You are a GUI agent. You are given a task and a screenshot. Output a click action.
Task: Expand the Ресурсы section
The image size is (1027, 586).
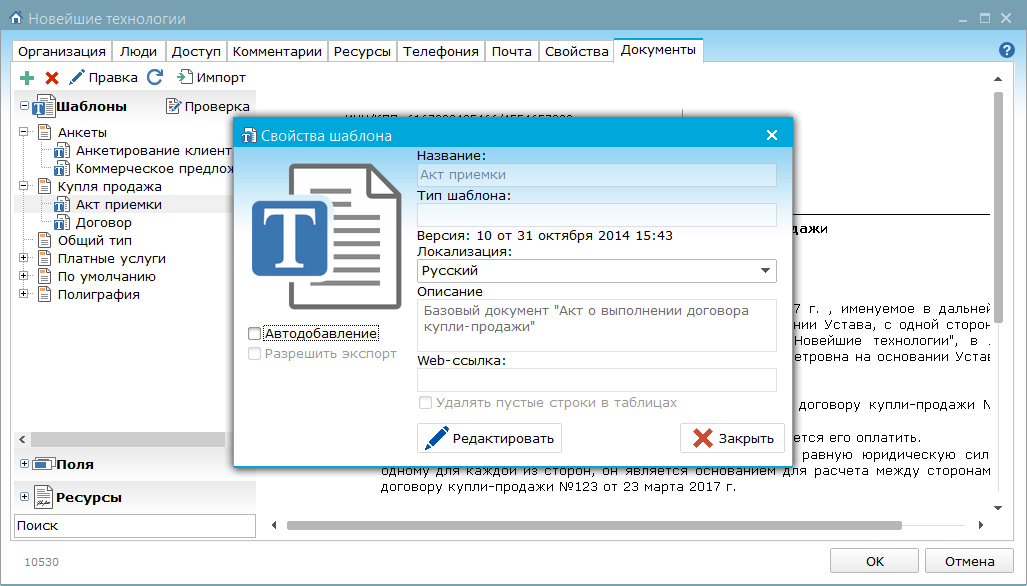[x=24, y=496]
